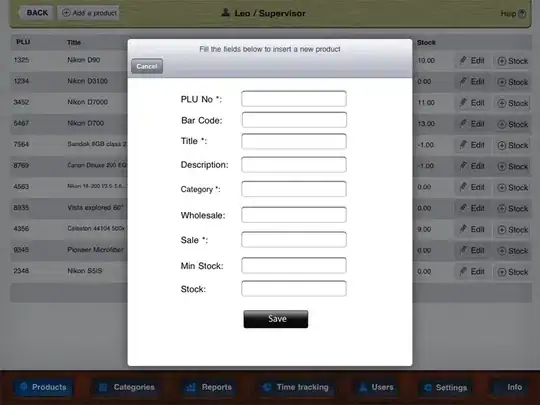
Task: Switch to the Categories tab
Action: [x=126, y=387]
